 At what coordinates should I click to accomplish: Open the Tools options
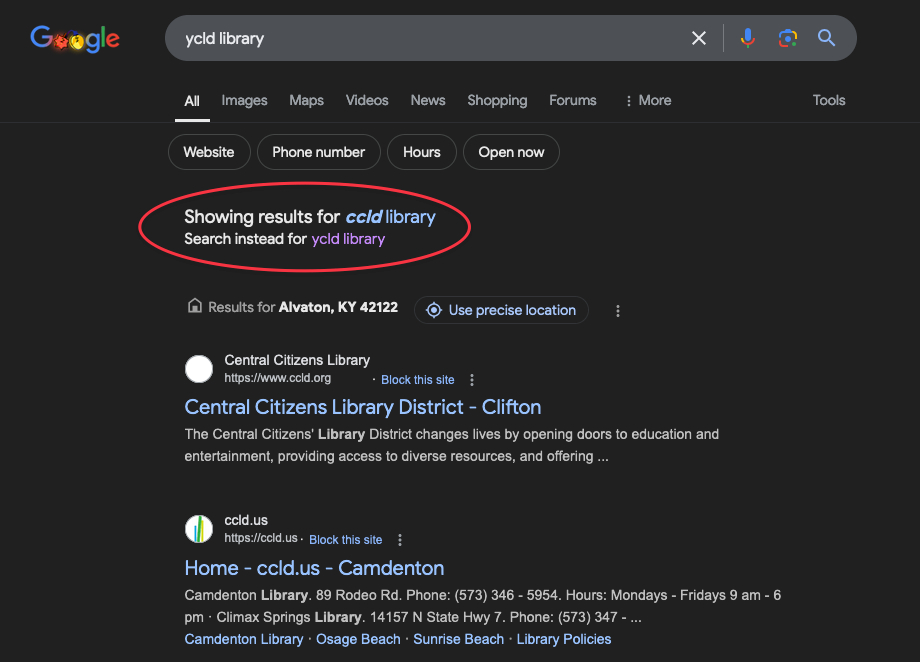pyautogui.click(x=828, y=100)
